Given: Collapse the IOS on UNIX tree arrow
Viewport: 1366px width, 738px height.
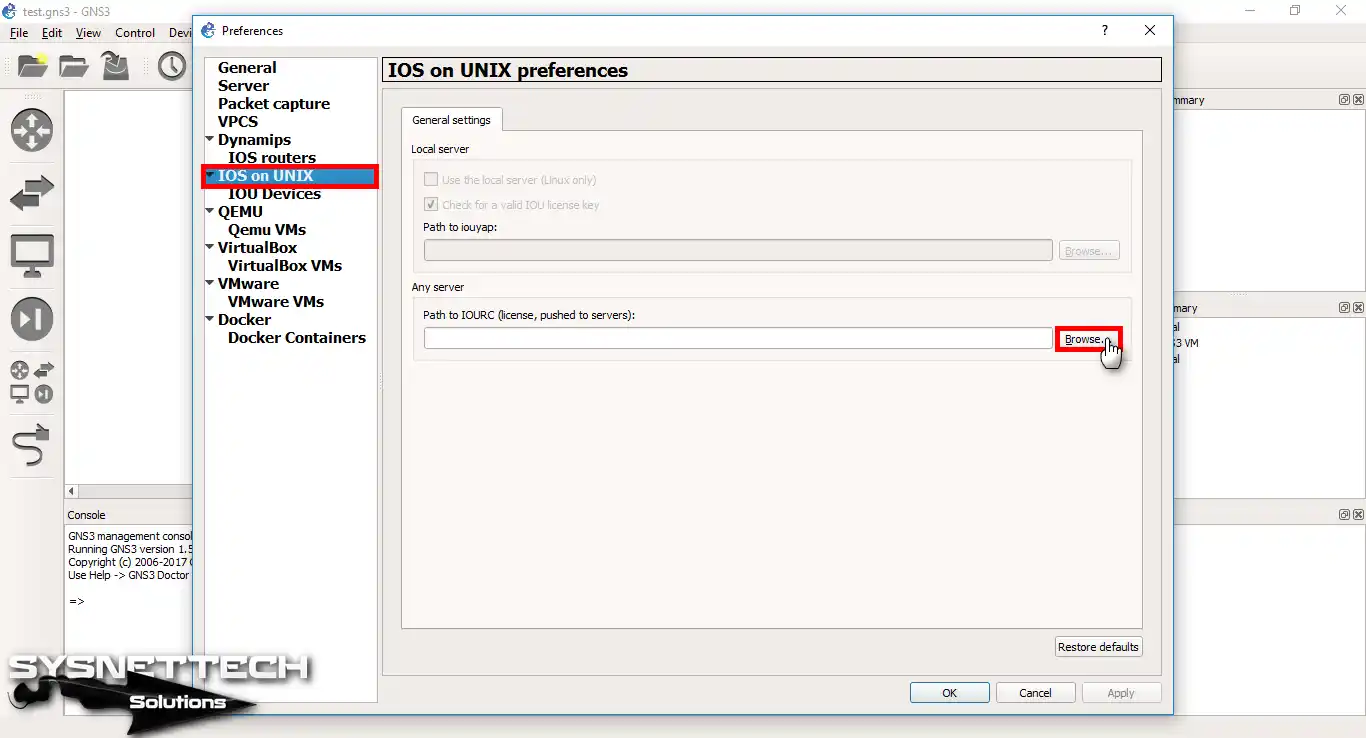Looking at the screenshot, I should coord(210,175).
